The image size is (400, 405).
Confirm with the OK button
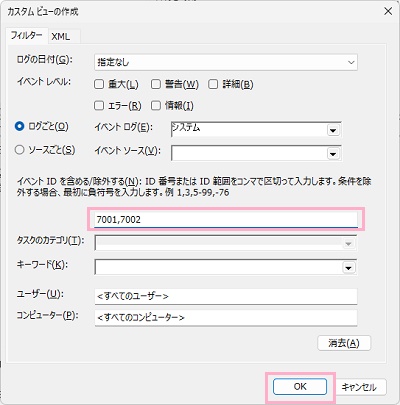tap(300, 387)
